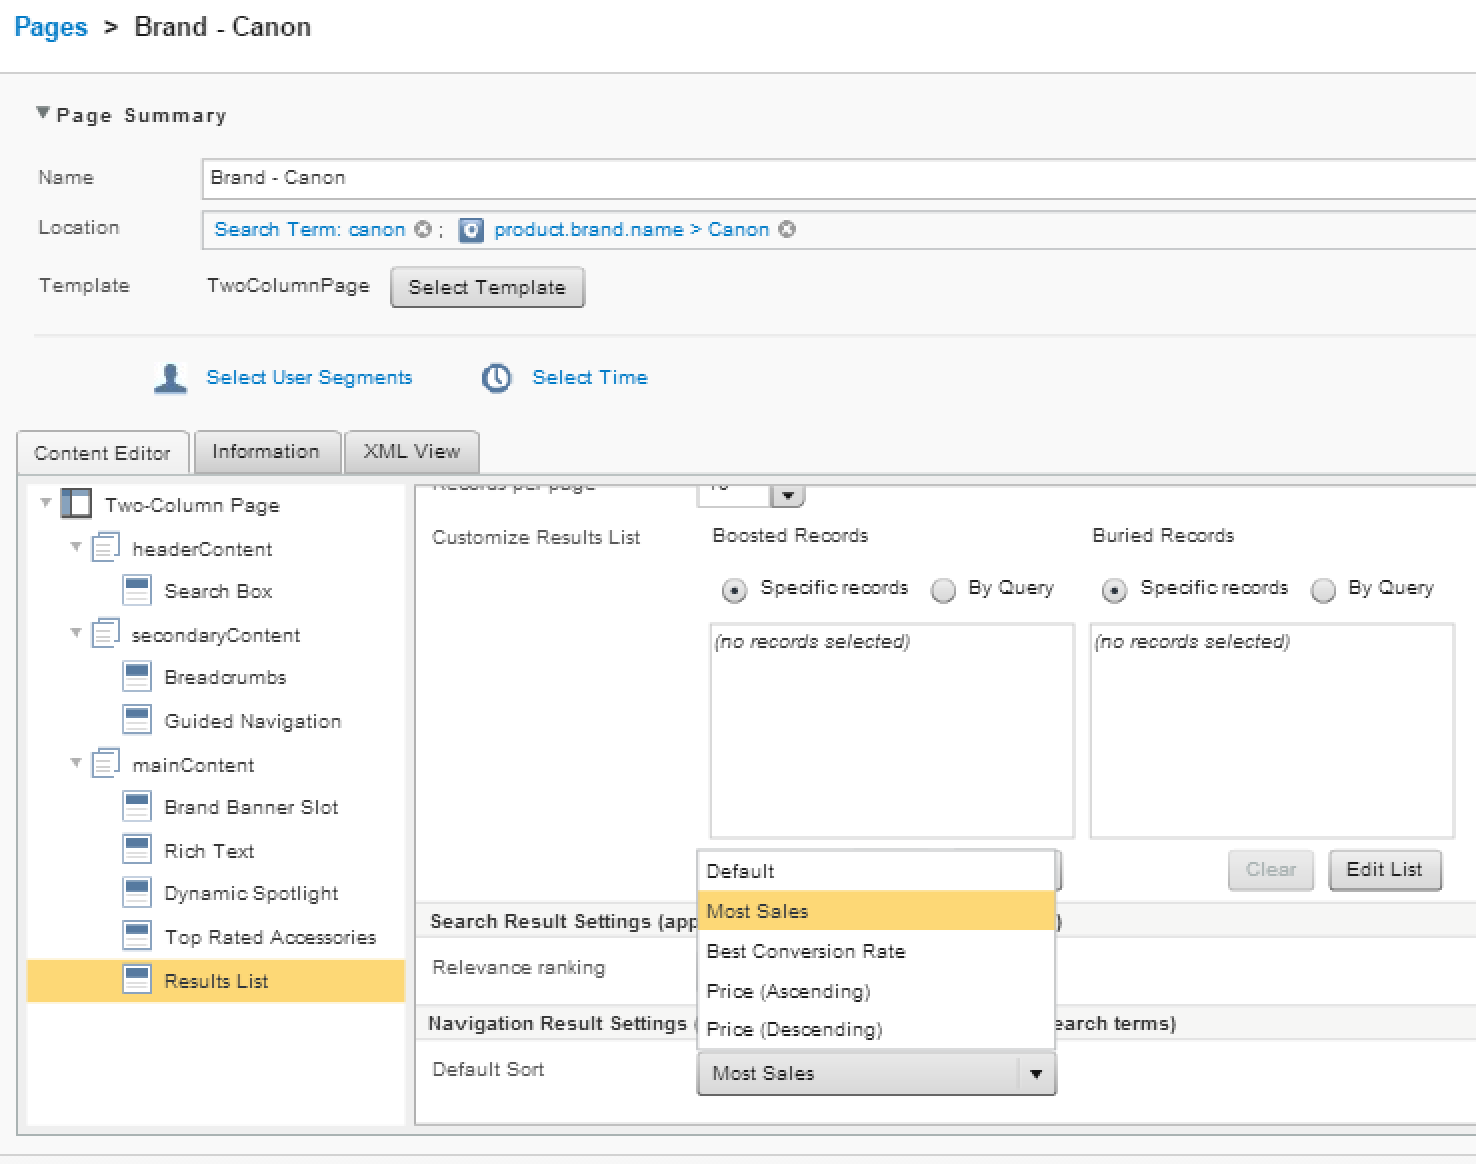Switch to the Content Editor tab

pos(102,453)
